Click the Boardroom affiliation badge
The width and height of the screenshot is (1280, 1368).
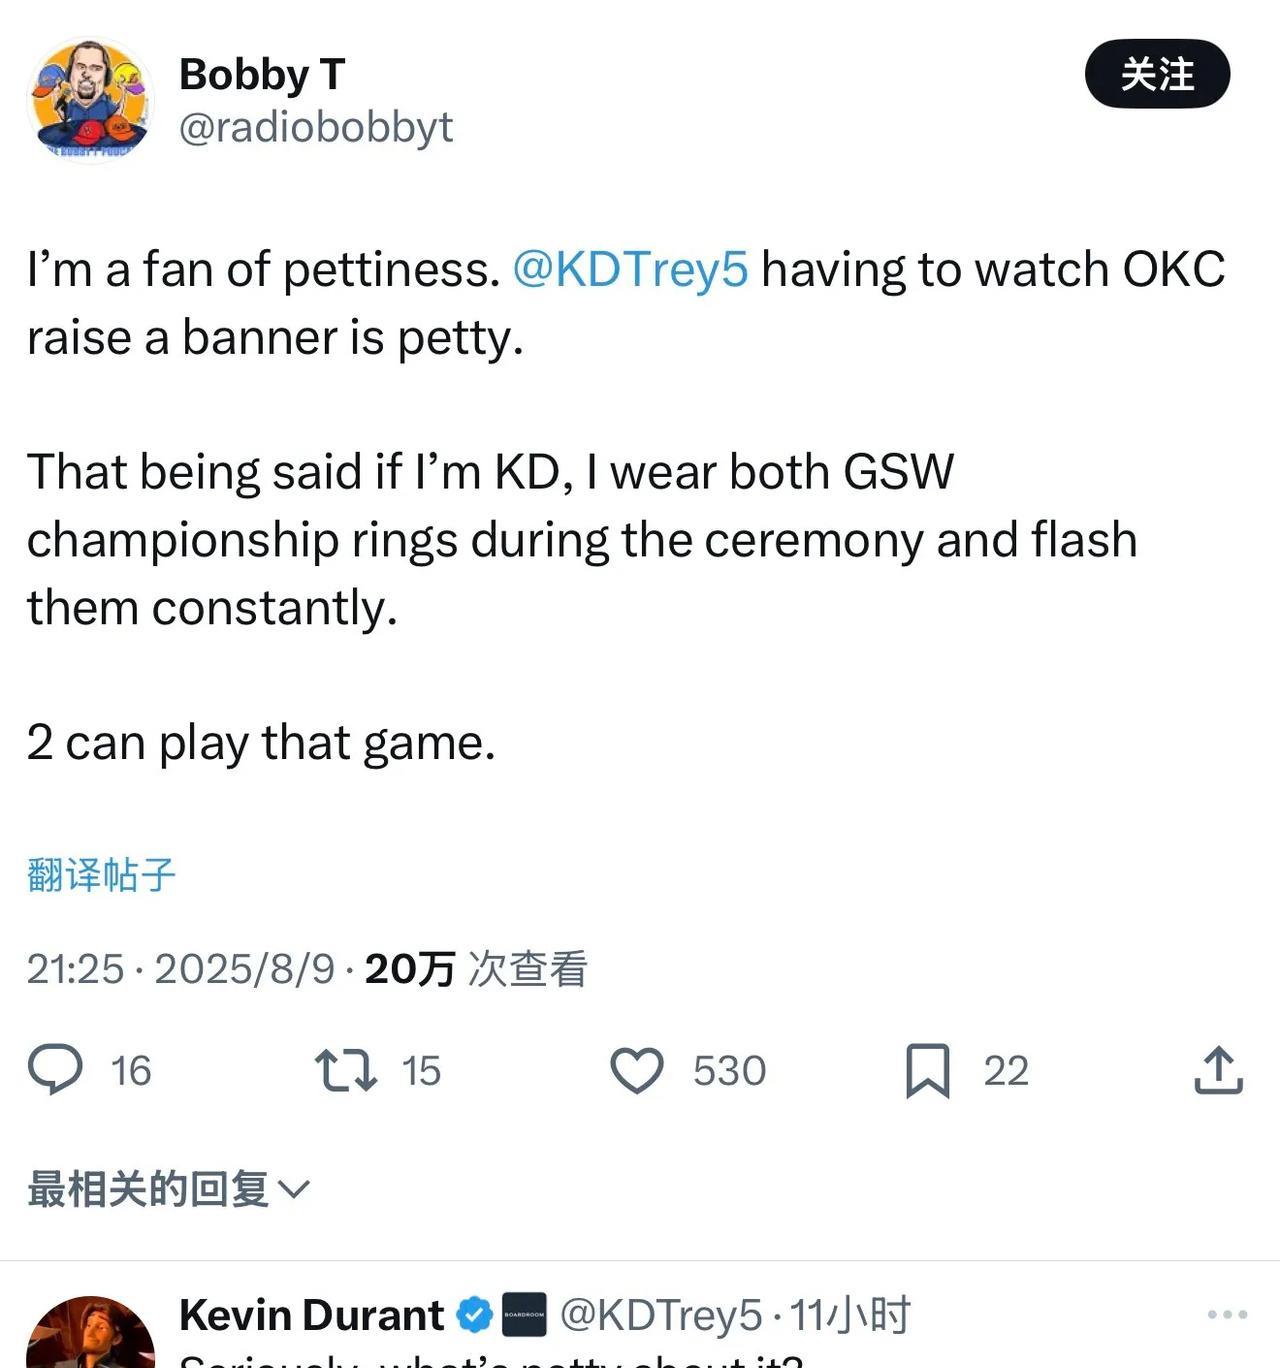(524, 1315)
